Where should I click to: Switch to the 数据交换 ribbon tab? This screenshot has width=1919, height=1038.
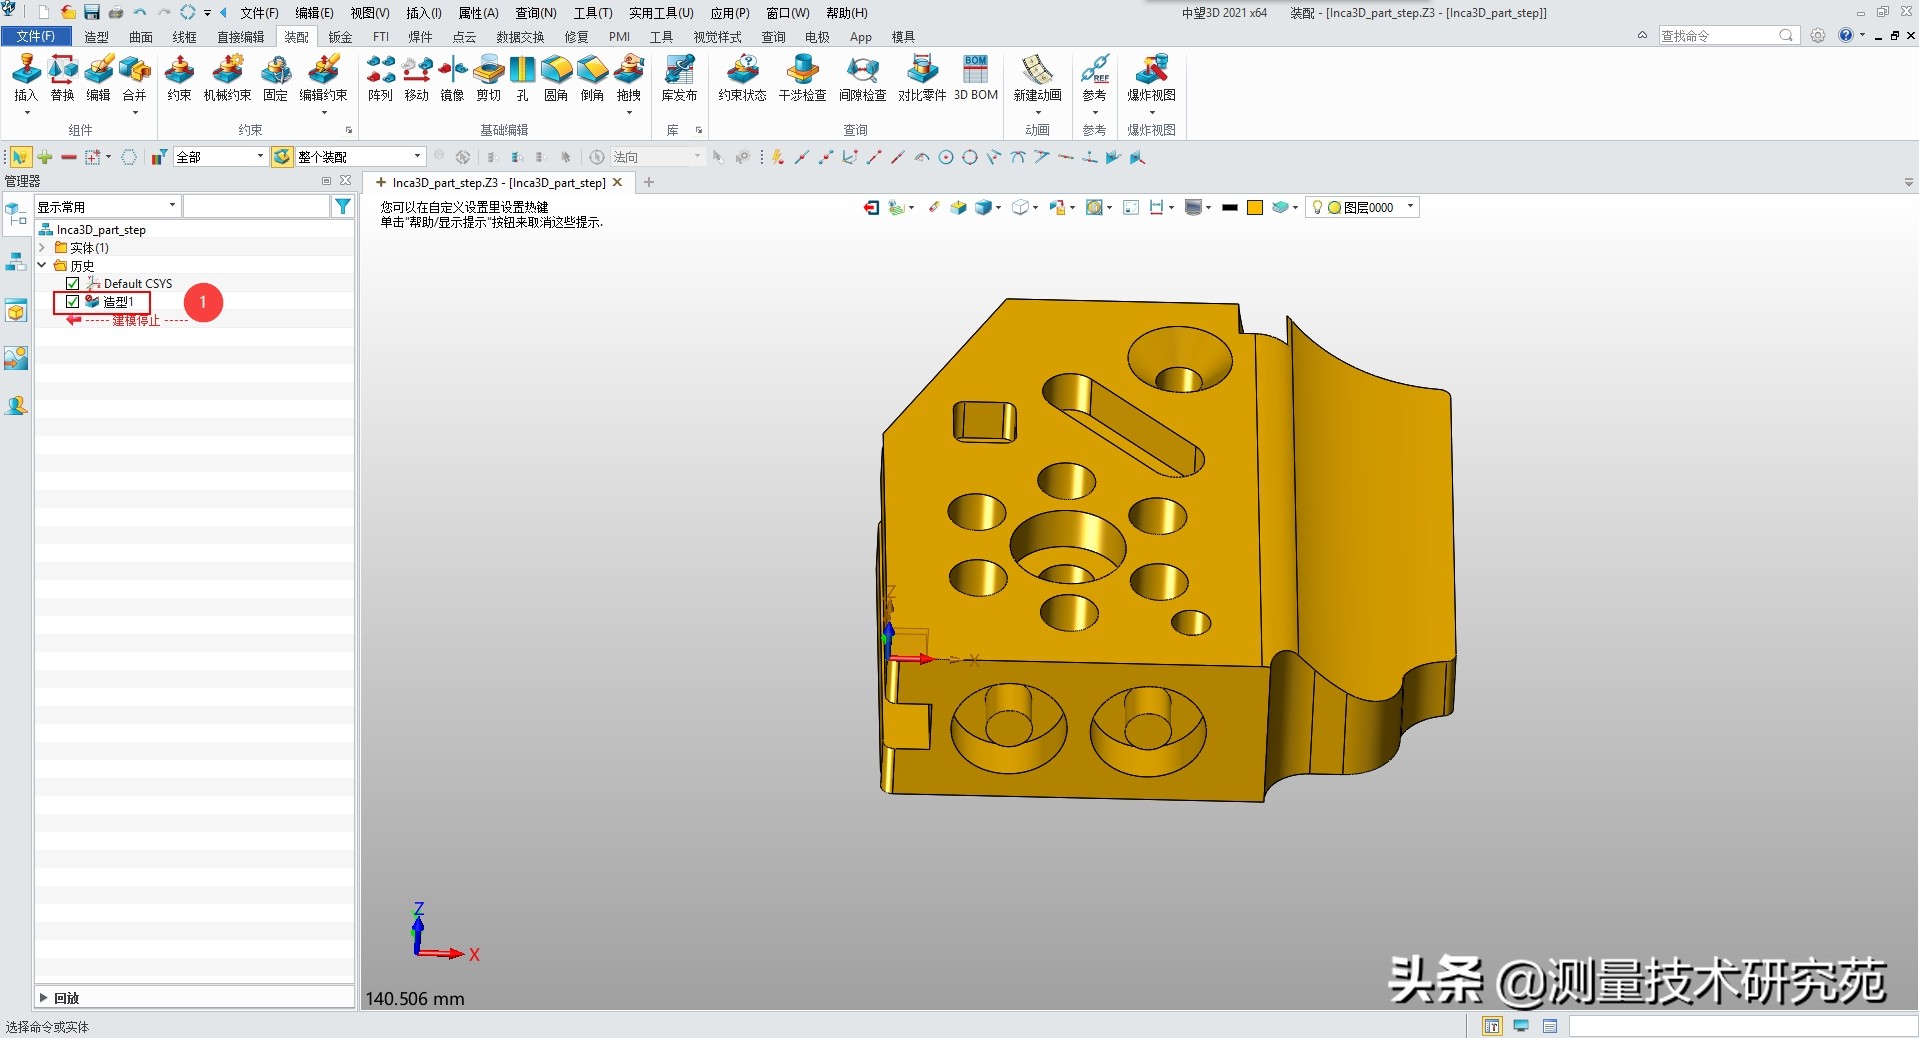pos(520,37)
